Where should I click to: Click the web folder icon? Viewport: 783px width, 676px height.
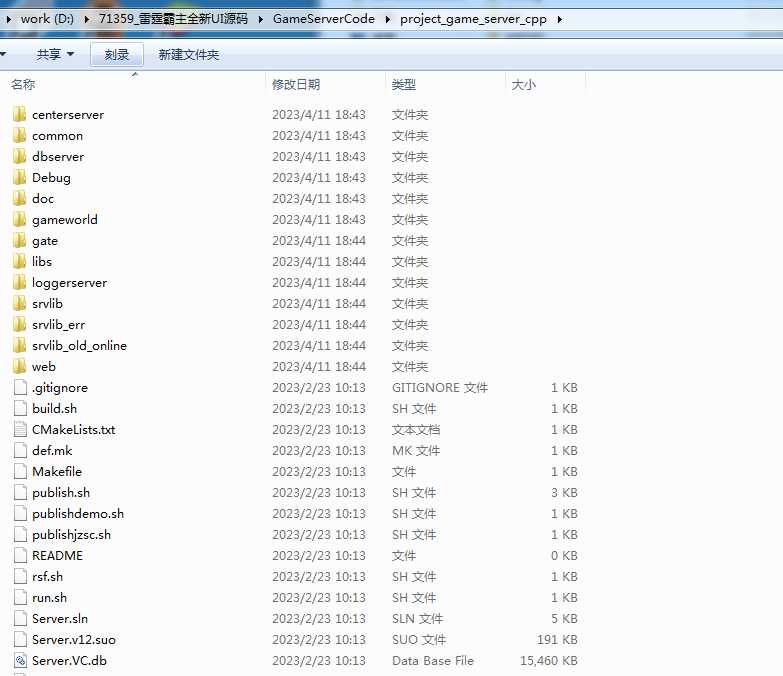point(20,367)
